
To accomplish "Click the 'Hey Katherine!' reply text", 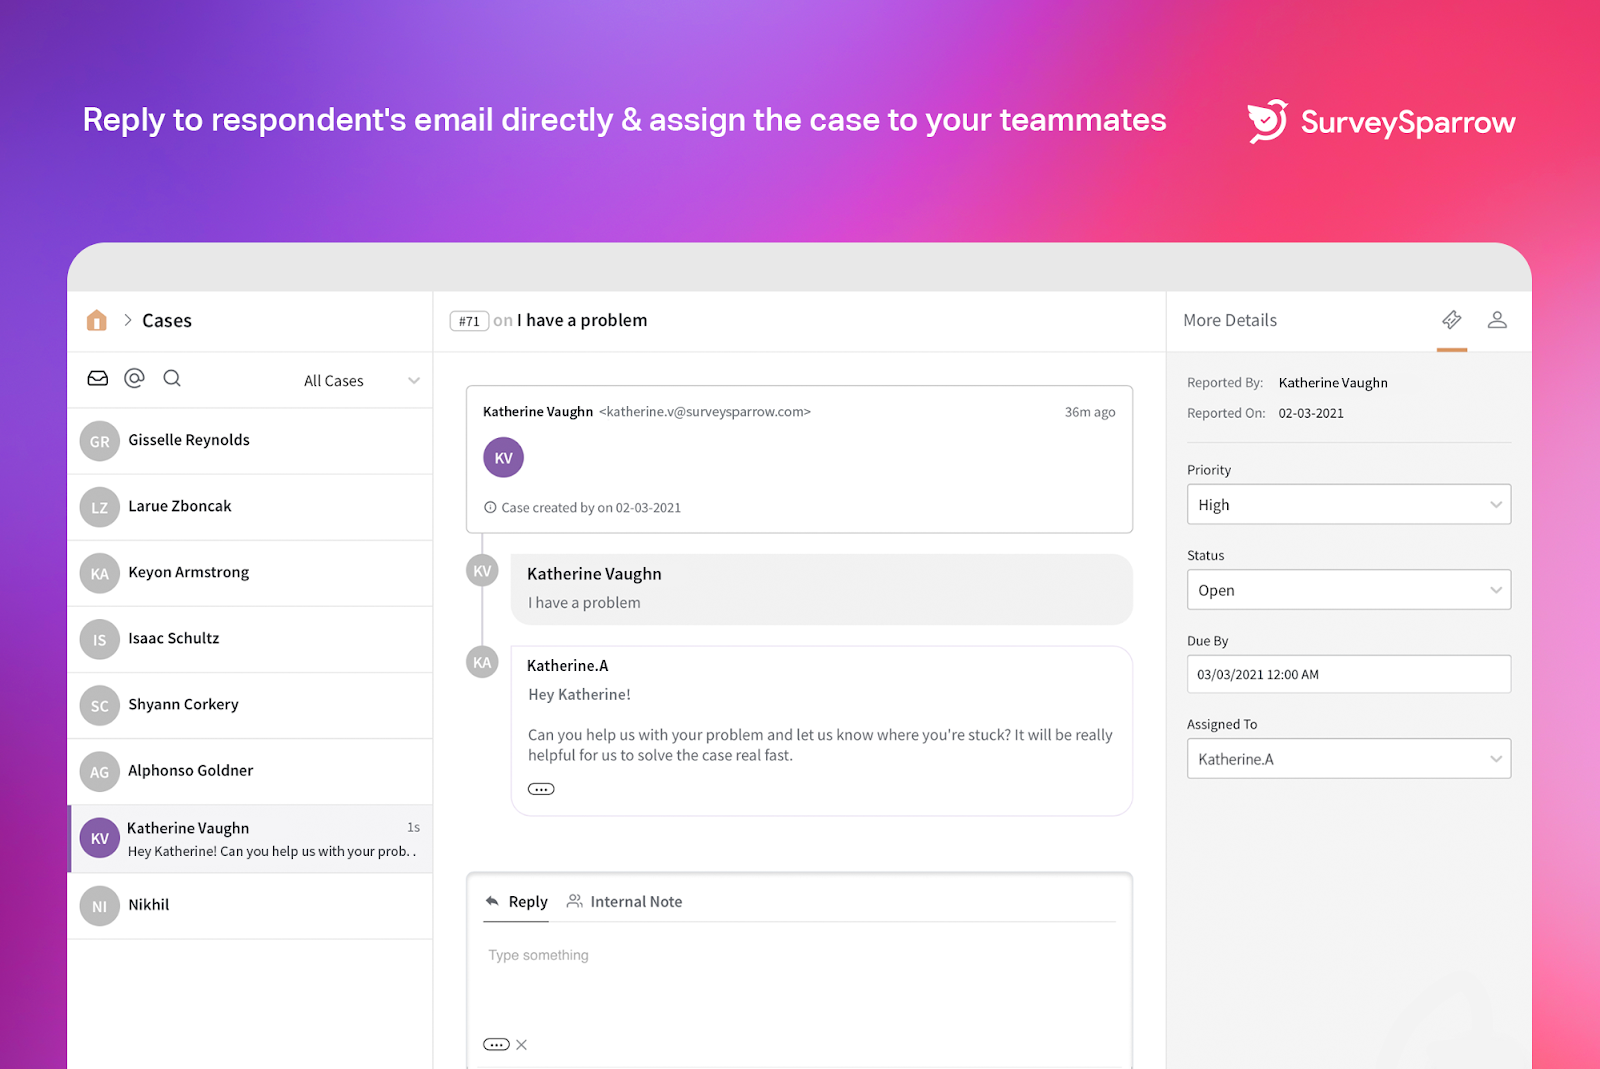I will coord(579,694).
